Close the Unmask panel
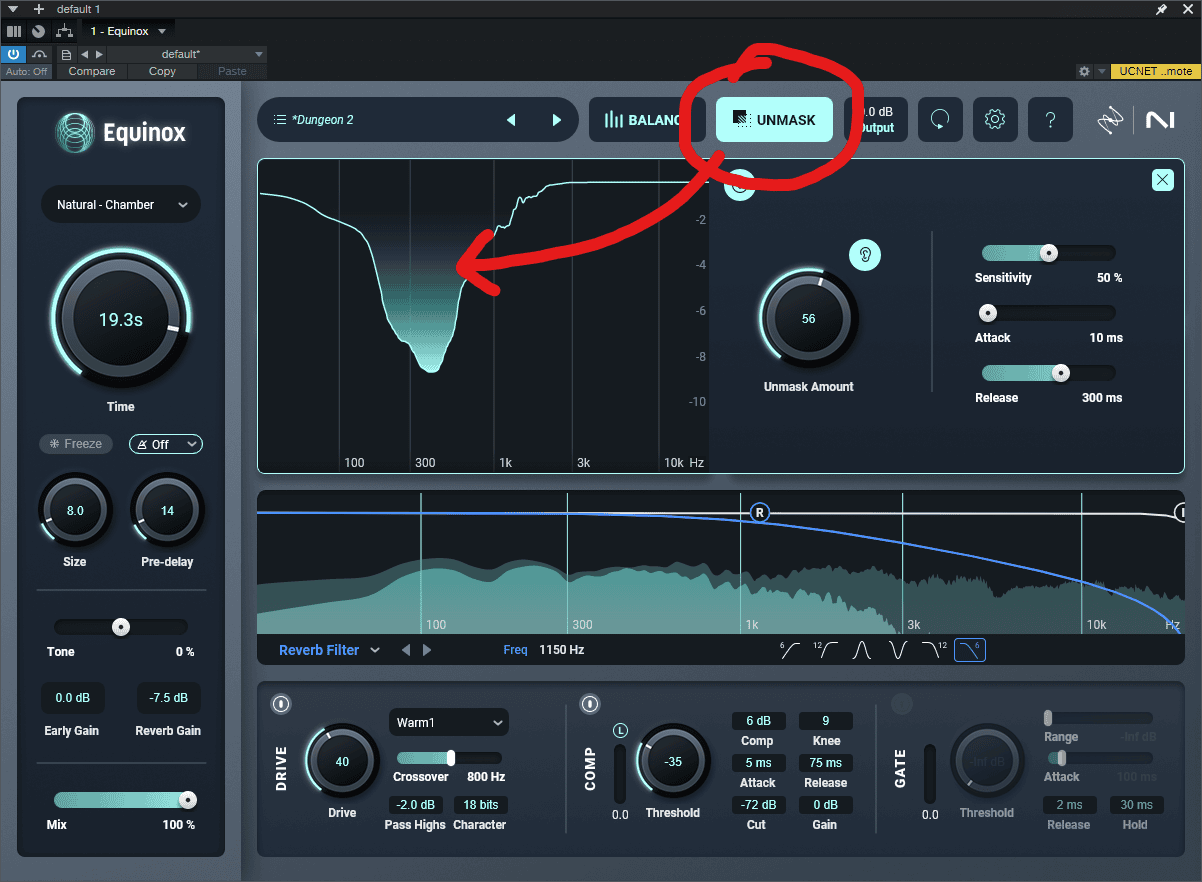 coord(1162,180)
